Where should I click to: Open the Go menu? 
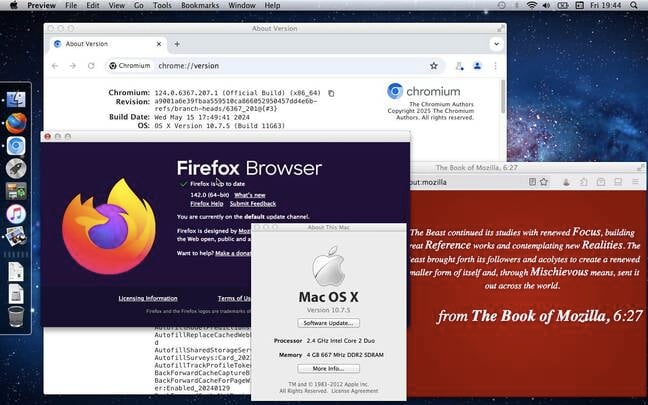(x=139, y=5)
